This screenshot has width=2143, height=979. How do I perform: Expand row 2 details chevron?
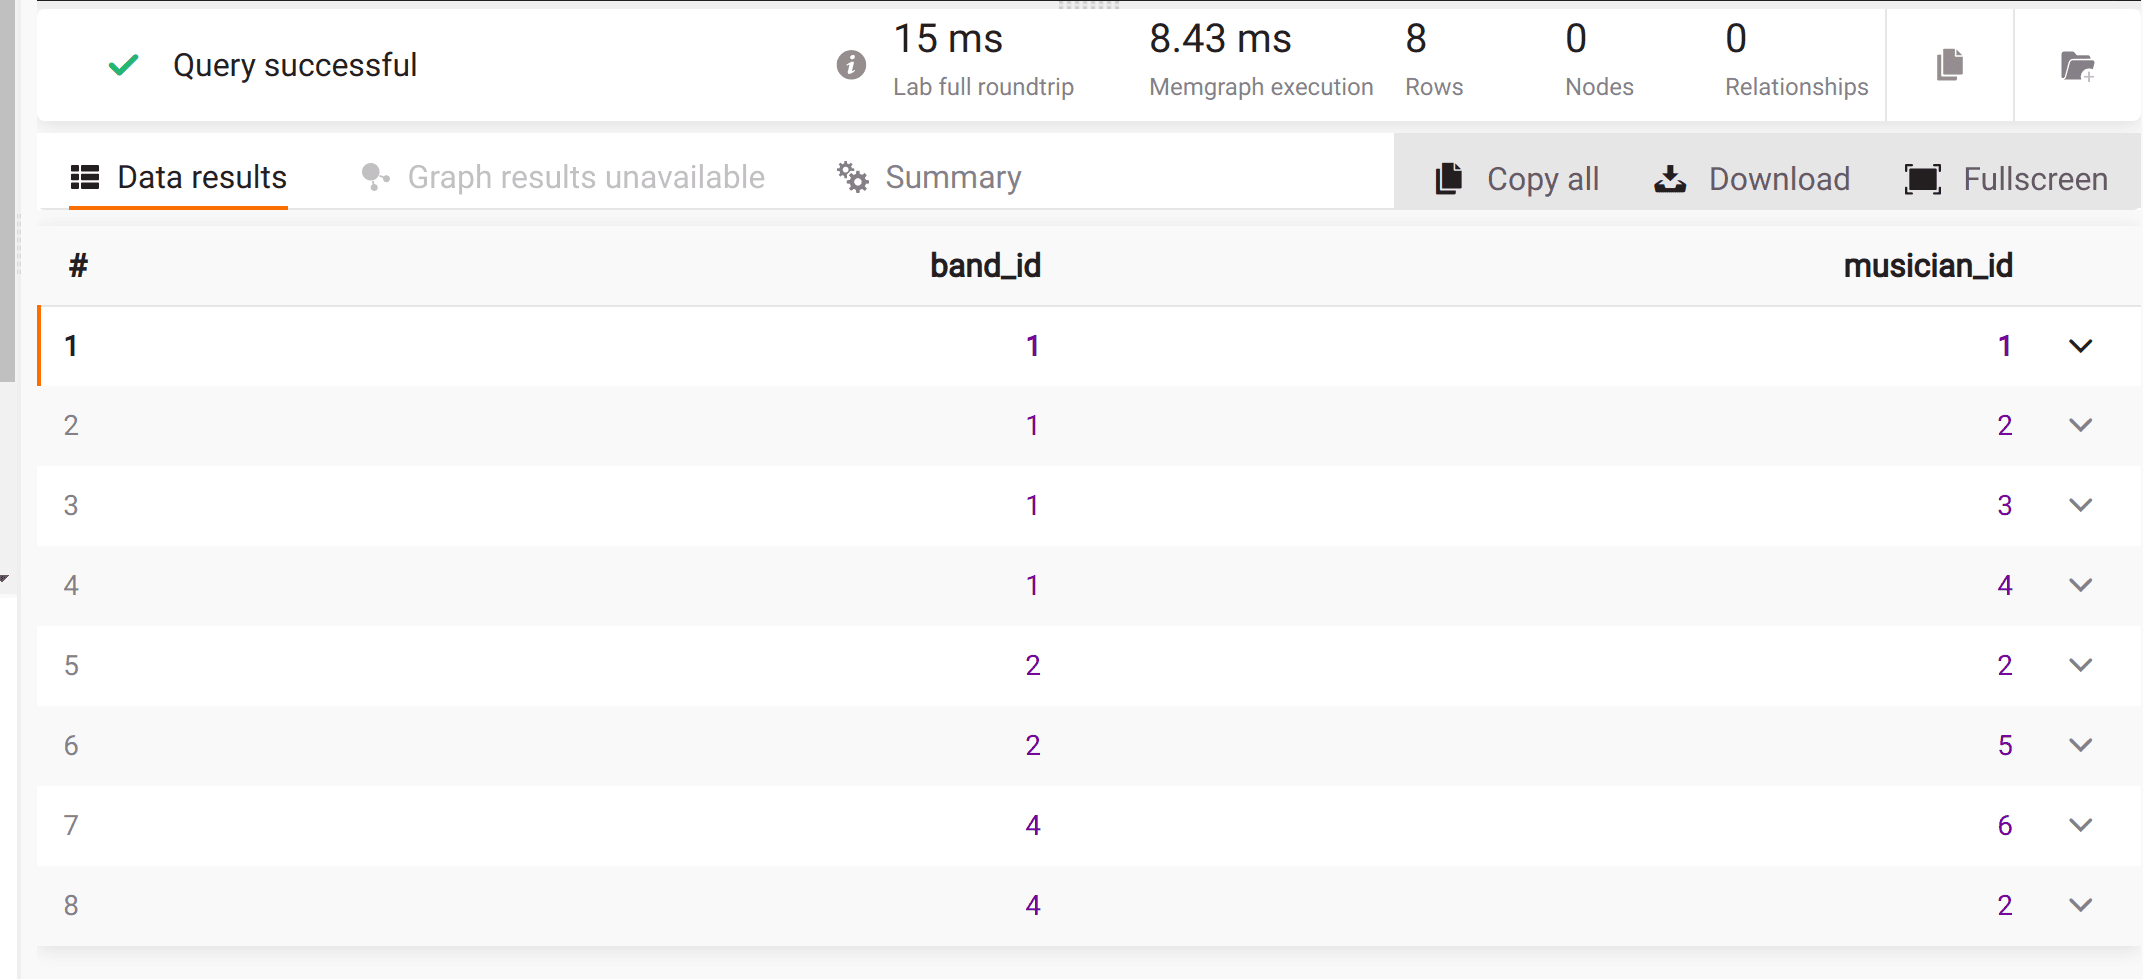click(x=2080, y=425)
